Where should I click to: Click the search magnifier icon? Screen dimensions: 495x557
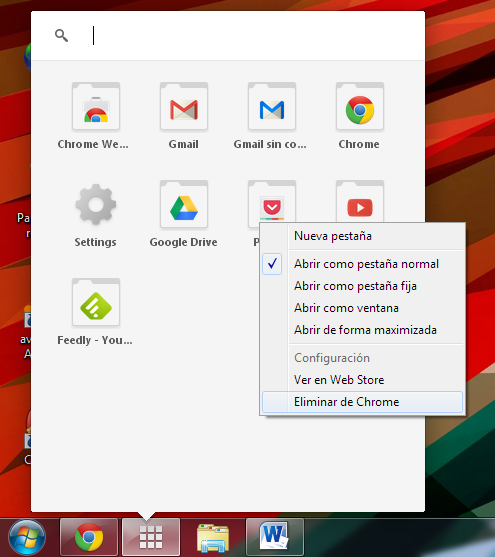click(x=61, y=36)
